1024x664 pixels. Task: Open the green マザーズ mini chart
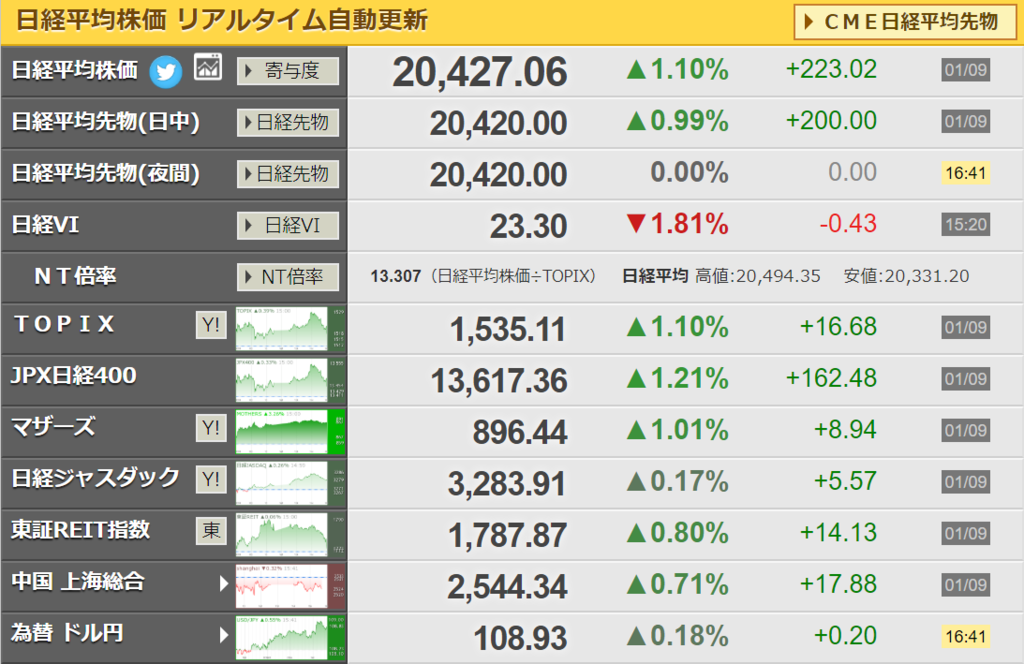pos(290,432)
